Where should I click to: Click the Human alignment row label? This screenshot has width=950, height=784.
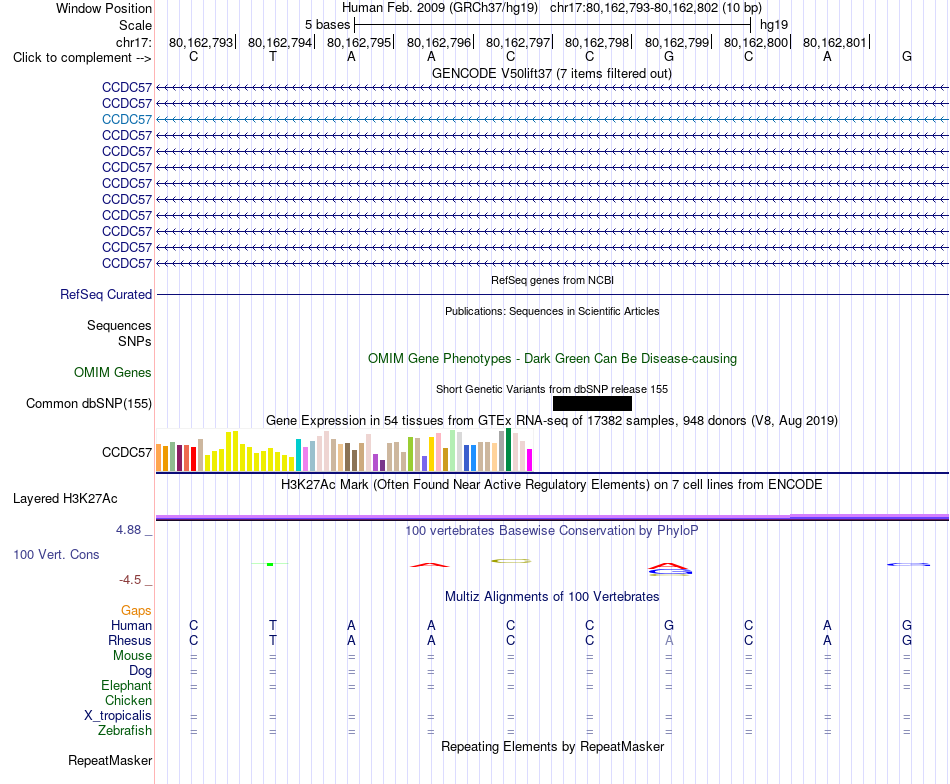(x=131, y=625)
